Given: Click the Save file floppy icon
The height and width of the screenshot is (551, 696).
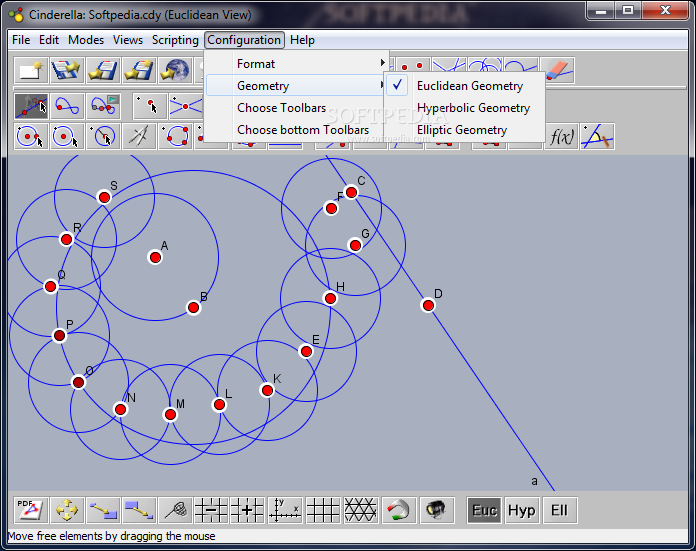Looking at the screenshot, I should tap(103, 70).
